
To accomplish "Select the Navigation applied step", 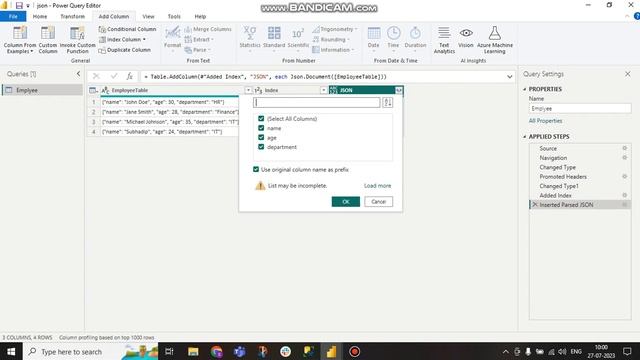I will (553, 158).
